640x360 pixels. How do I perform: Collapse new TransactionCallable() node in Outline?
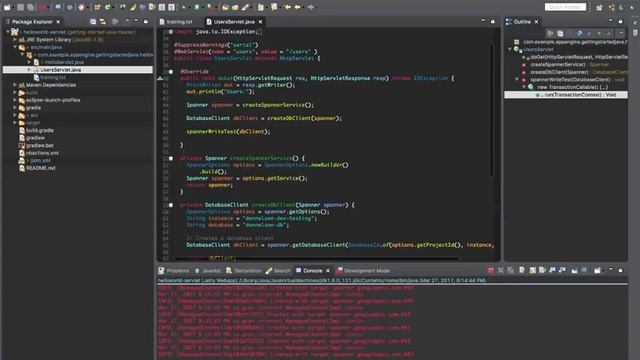pyautogui.click(x=524, y=87)
